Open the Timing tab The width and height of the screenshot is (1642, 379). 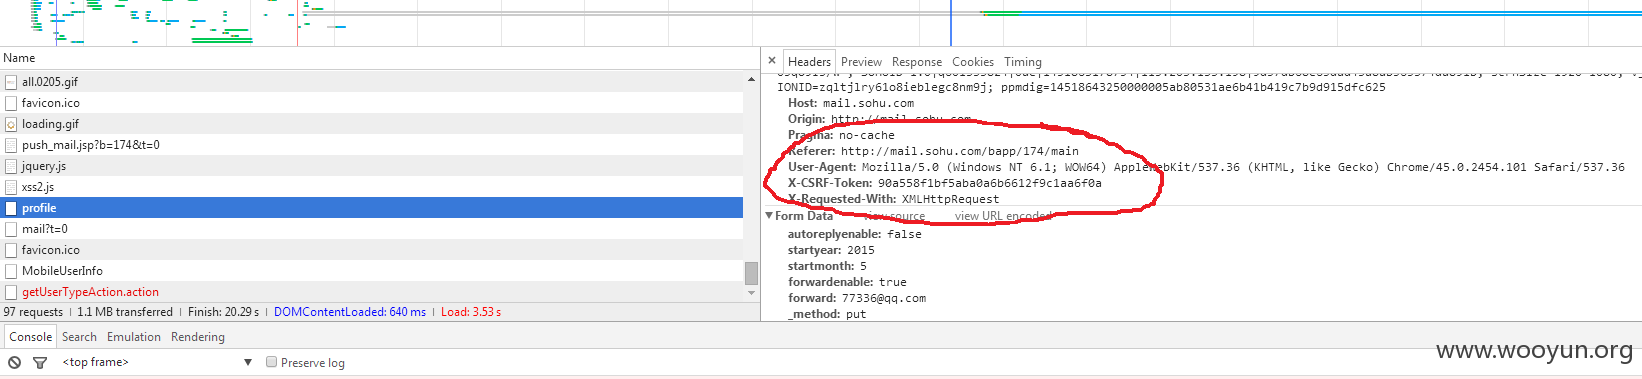(1023, 61)
